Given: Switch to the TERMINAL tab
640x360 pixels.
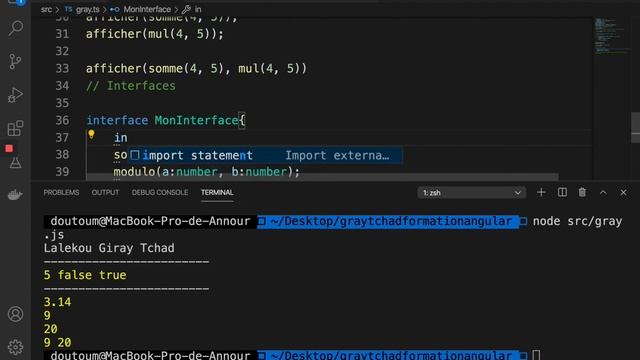Looking at the screenshot, I should pyautogui.click(x=217, y=193).
